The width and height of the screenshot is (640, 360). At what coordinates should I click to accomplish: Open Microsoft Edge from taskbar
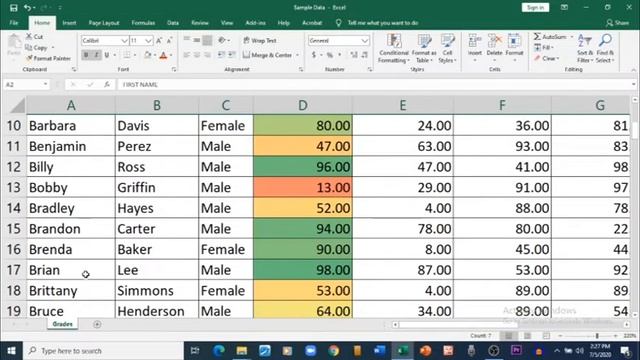[219, 351]
